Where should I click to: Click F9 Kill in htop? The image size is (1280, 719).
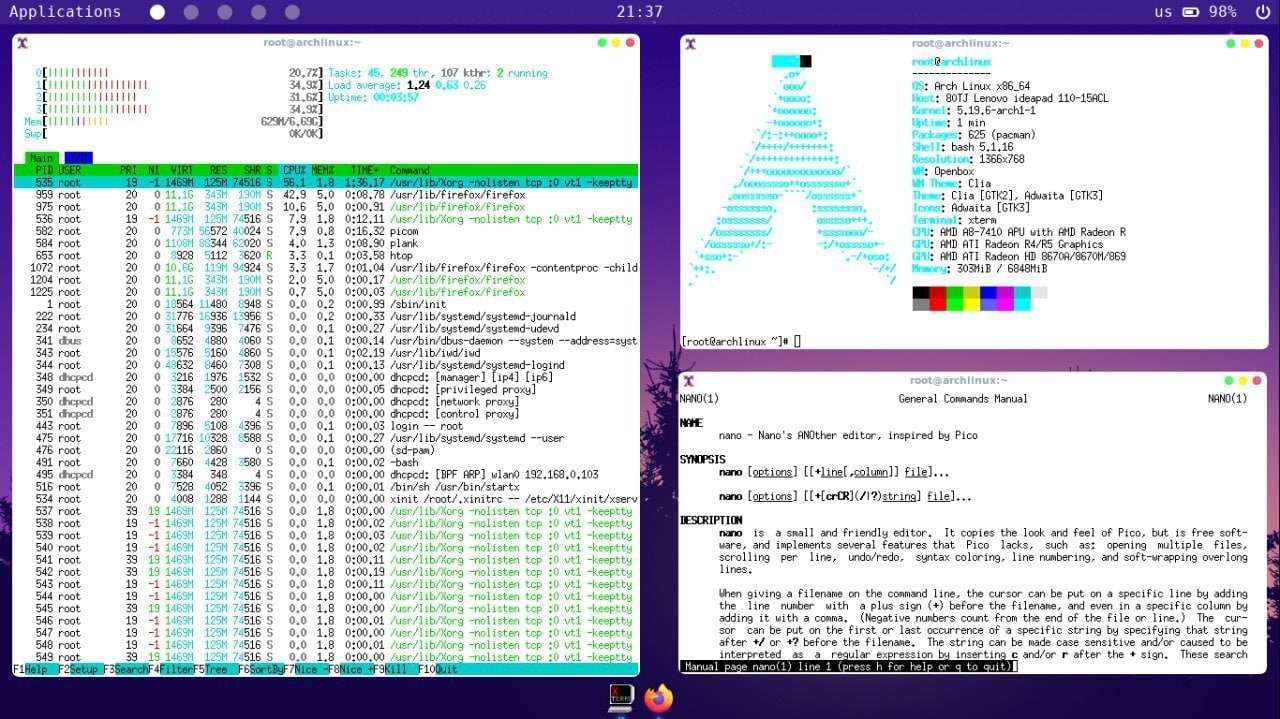click(395, 669)
